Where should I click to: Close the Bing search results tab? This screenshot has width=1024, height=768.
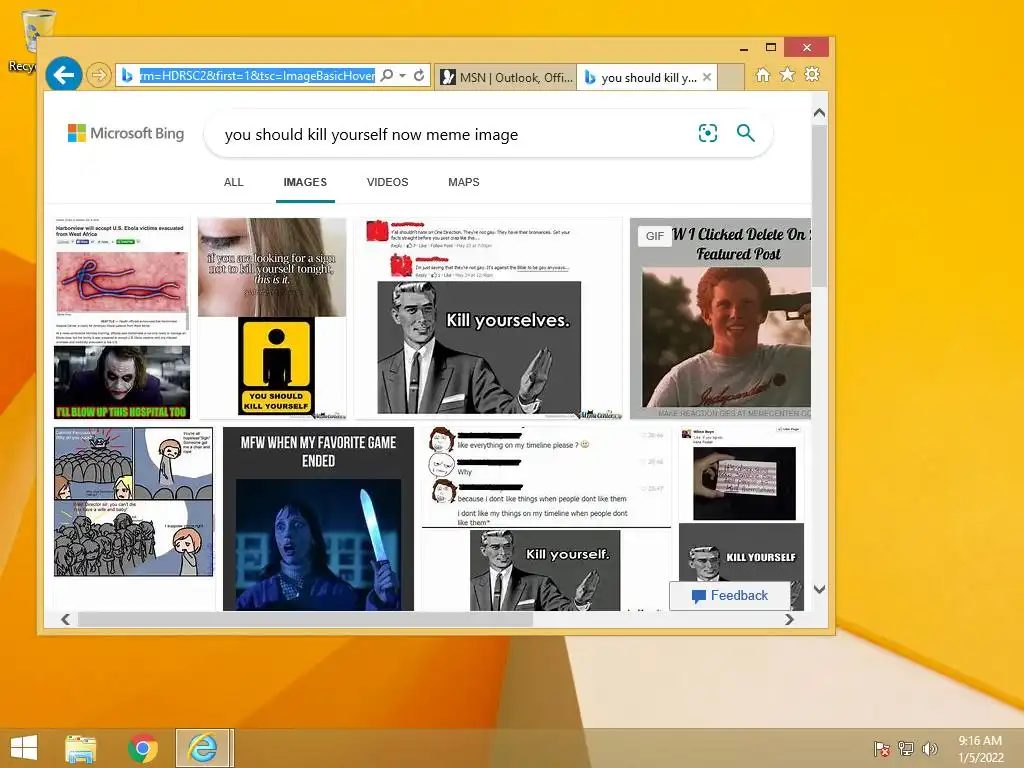pos(707,77)
